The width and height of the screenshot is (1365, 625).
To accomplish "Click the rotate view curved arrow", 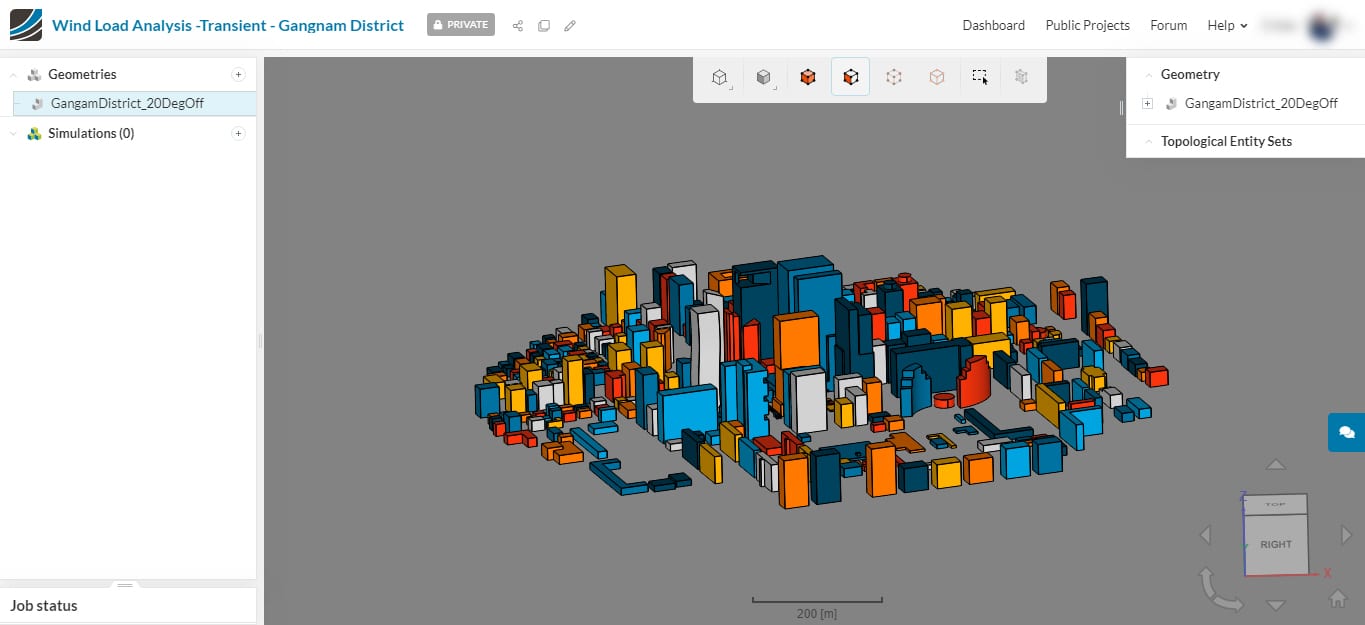I will click(1219, 589).
